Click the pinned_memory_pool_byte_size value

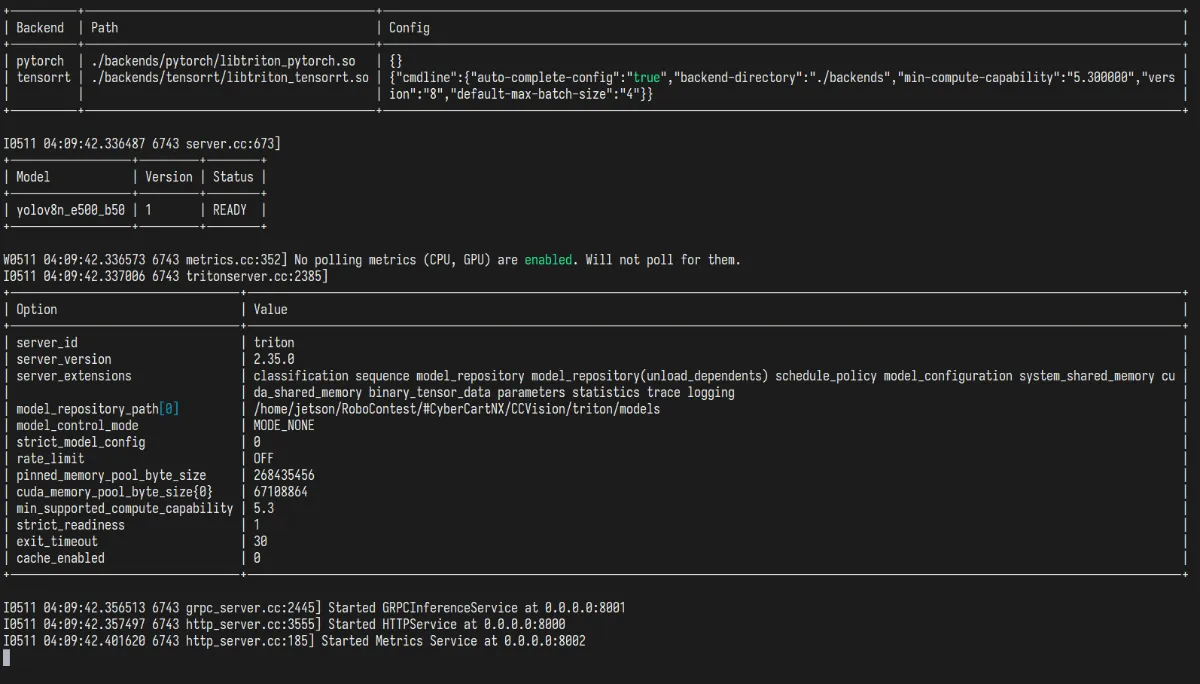[x=285, y=474]
